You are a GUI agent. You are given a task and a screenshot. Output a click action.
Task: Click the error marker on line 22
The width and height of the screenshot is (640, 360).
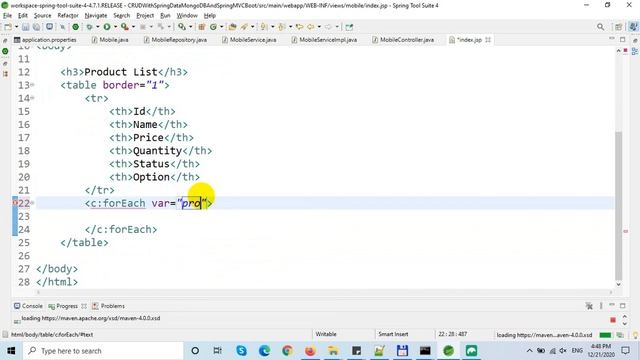(15, 203)
